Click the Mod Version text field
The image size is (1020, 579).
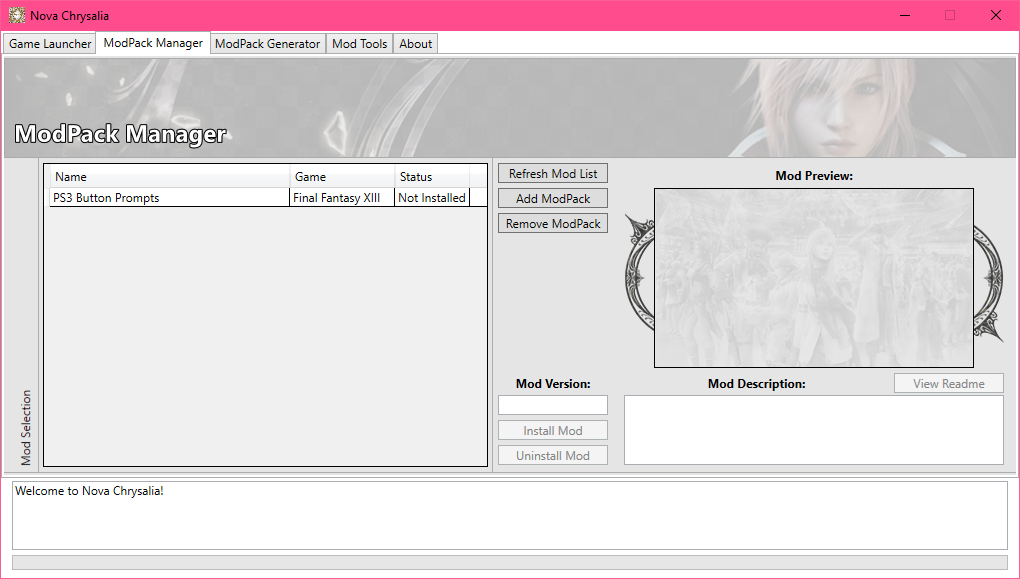553,405
